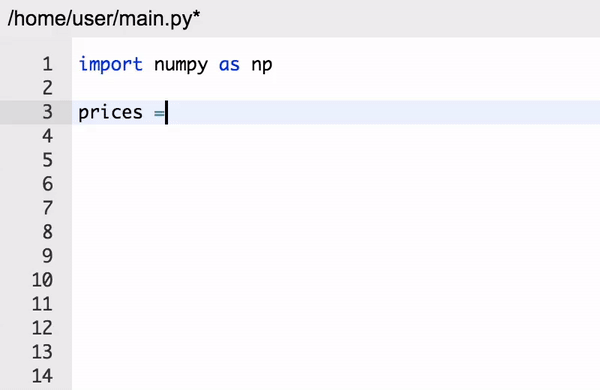The height and width of the screenshot is (390, 600).
Task: Click line number 4 in gutter
Action: [47, 136]
